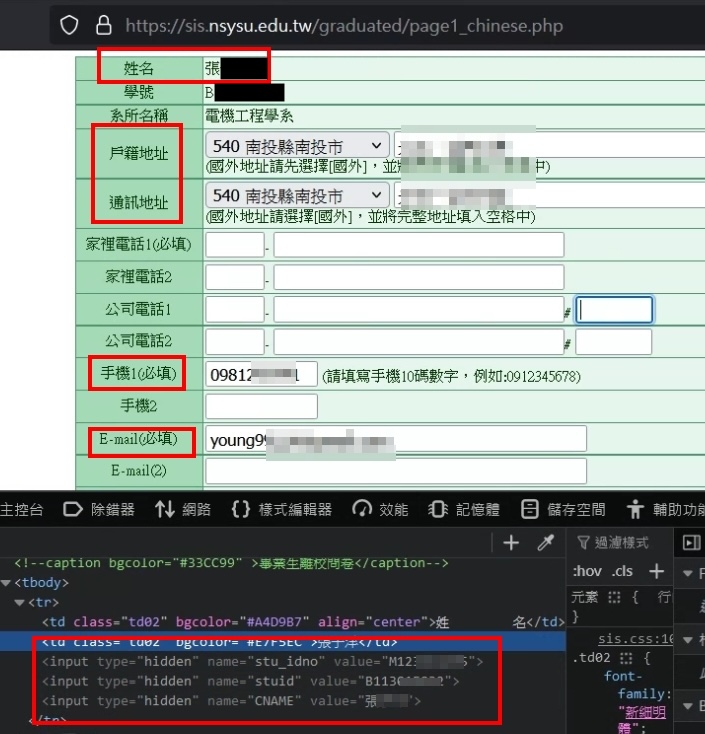Open the Network (網路) tab
705x734 pixels.
(183, 509)
